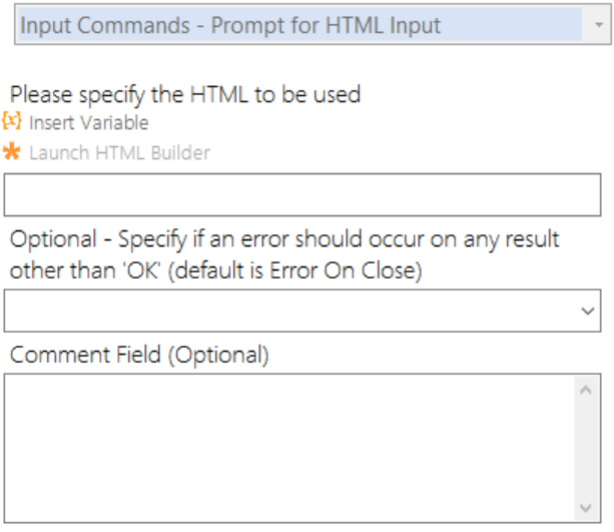The image size is (614, 532).
Task: Click the orange asterisk HTML Builder icon
Action: [13, 153]
